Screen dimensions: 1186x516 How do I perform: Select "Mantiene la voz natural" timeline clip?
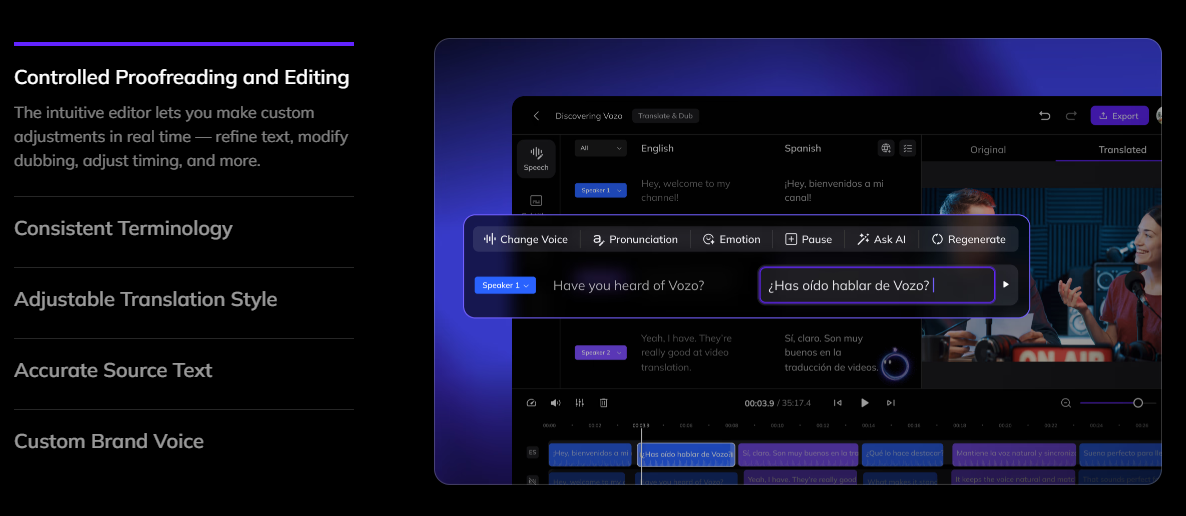point(1014,454)
